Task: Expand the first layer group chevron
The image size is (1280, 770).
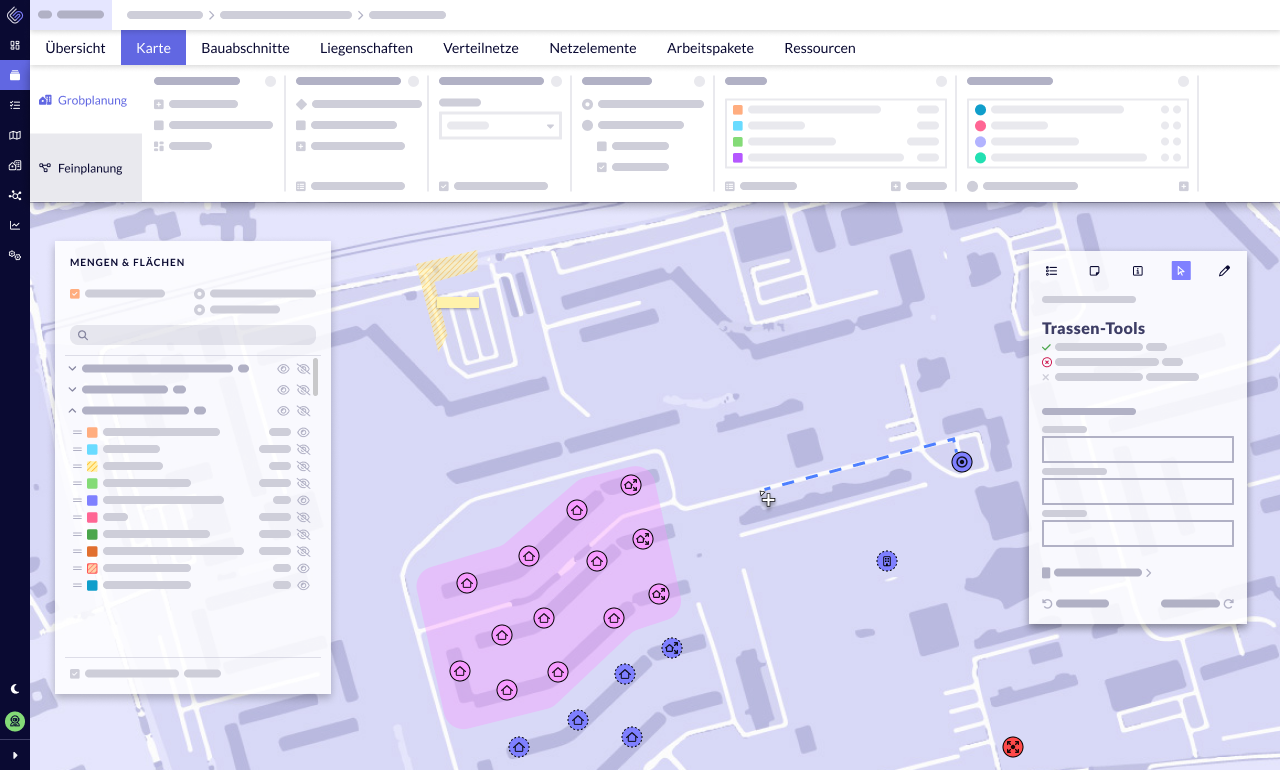Action: point(72,368)
